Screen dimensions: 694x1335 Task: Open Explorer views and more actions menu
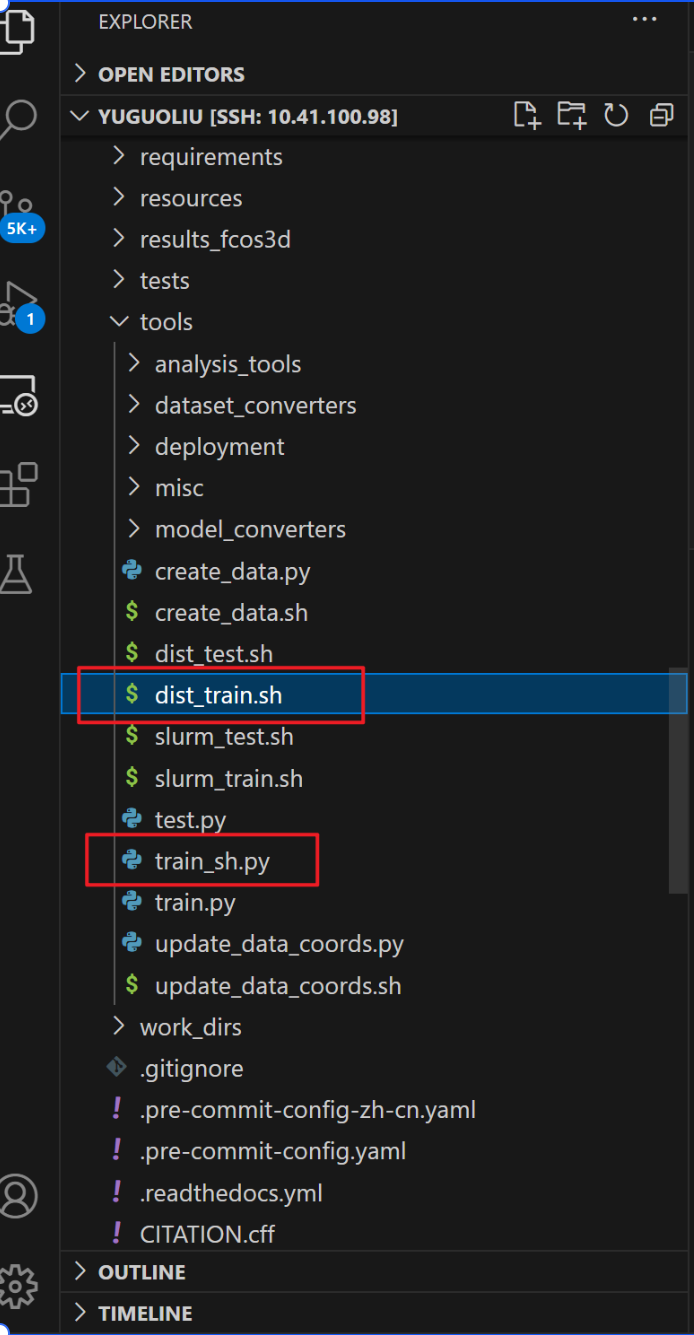coord(647,20)
